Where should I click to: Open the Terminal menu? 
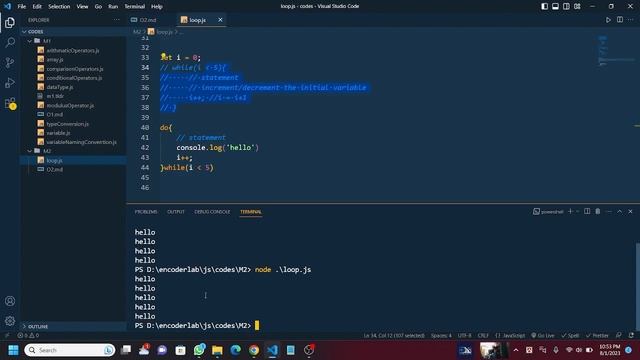click(134, 7)
